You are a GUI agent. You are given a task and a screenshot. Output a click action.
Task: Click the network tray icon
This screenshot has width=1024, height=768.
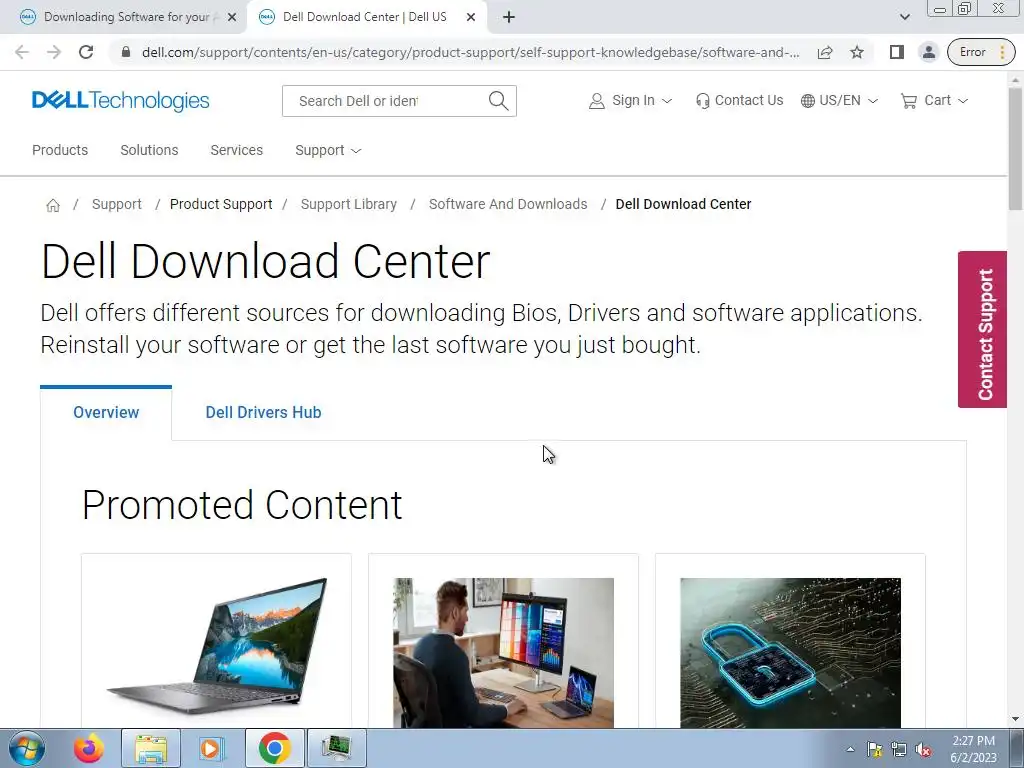tap(899, 750)
